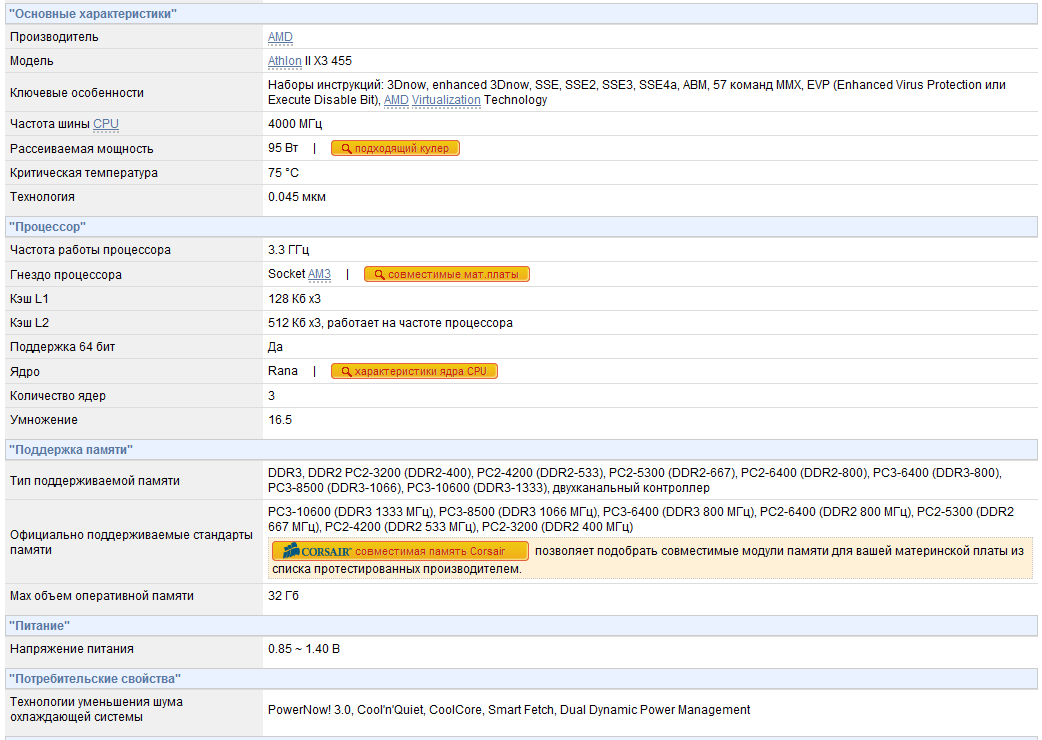Select the PC3-10600 official standards text

pyautogui.click(x=641, y=519)
